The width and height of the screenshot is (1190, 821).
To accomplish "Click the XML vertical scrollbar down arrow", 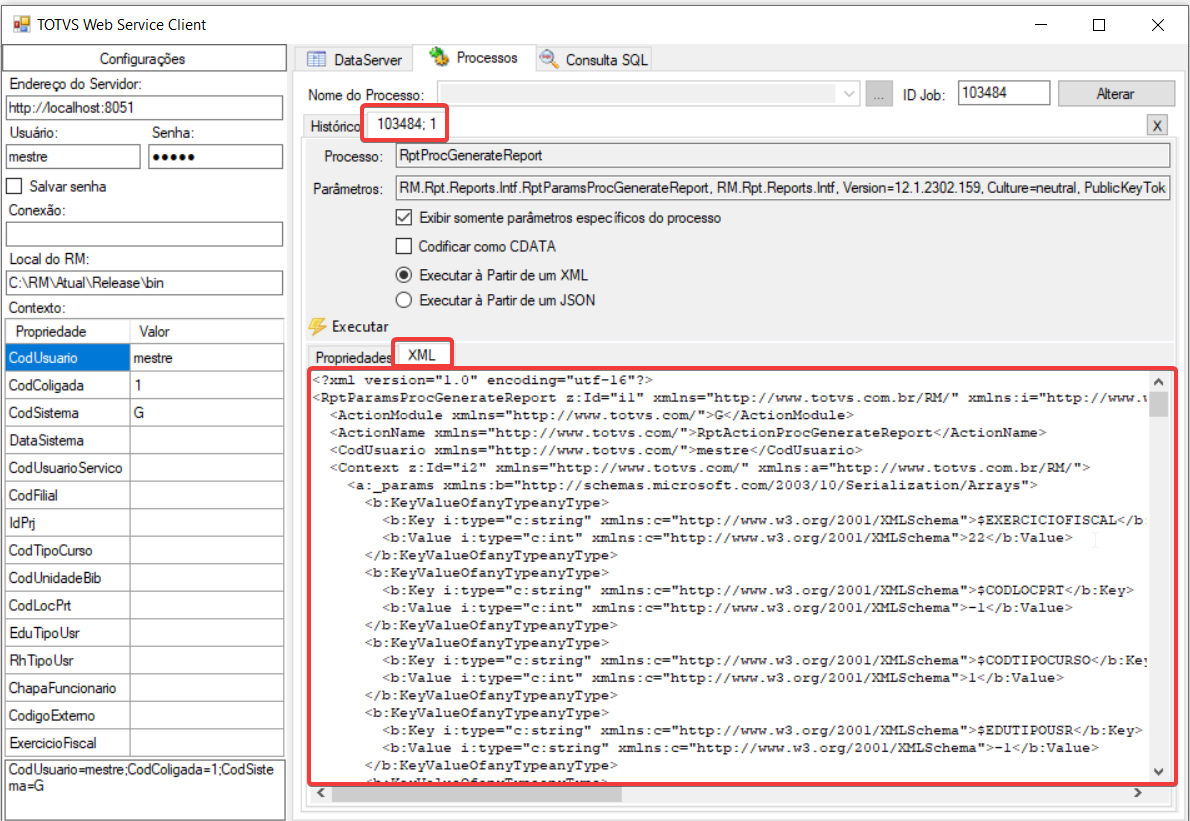I will point(1158,772).
